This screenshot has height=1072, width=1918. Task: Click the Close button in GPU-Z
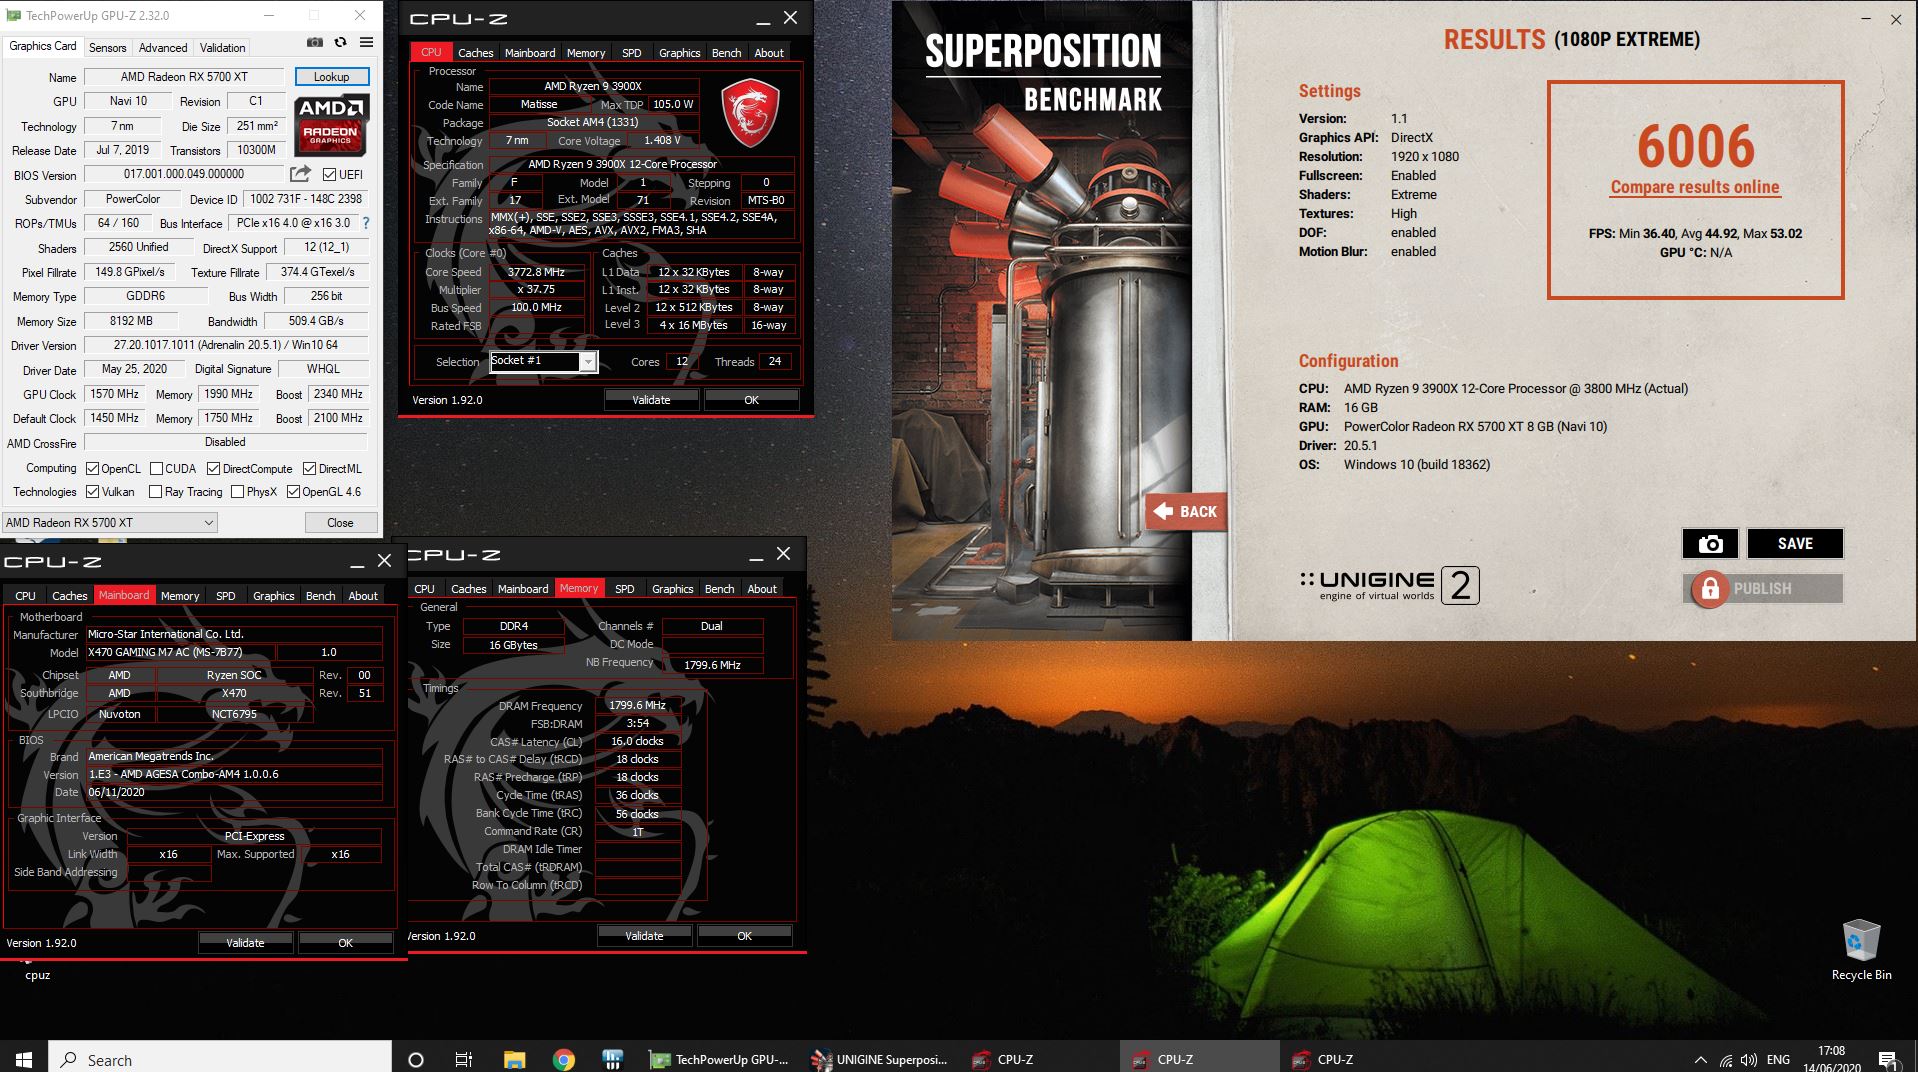(x=340, y=522)
